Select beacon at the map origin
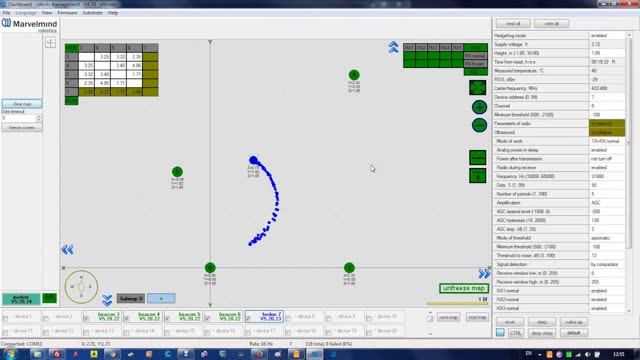This screenshot has width=640, height=360. point(210,268)
